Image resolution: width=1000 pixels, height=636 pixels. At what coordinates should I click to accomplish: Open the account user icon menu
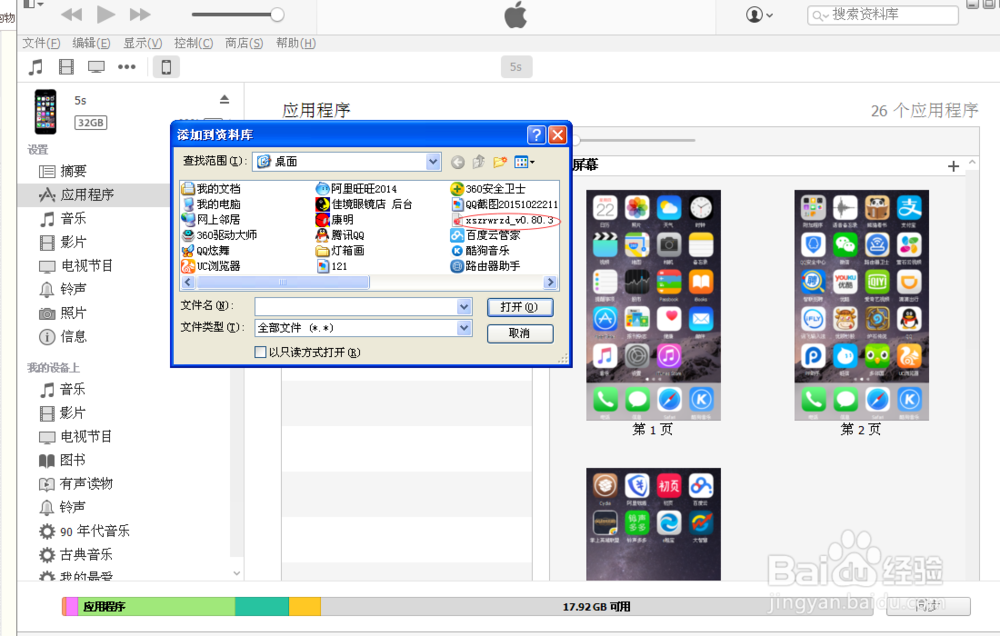(x=759, y=14)
